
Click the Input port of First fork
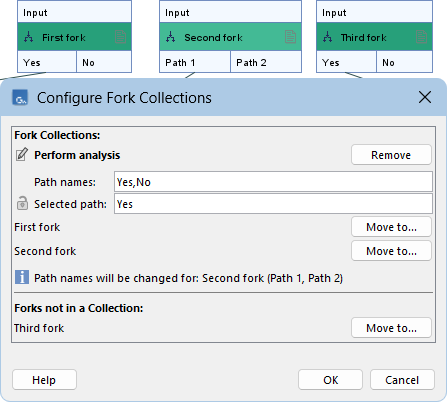coord(74,12)
